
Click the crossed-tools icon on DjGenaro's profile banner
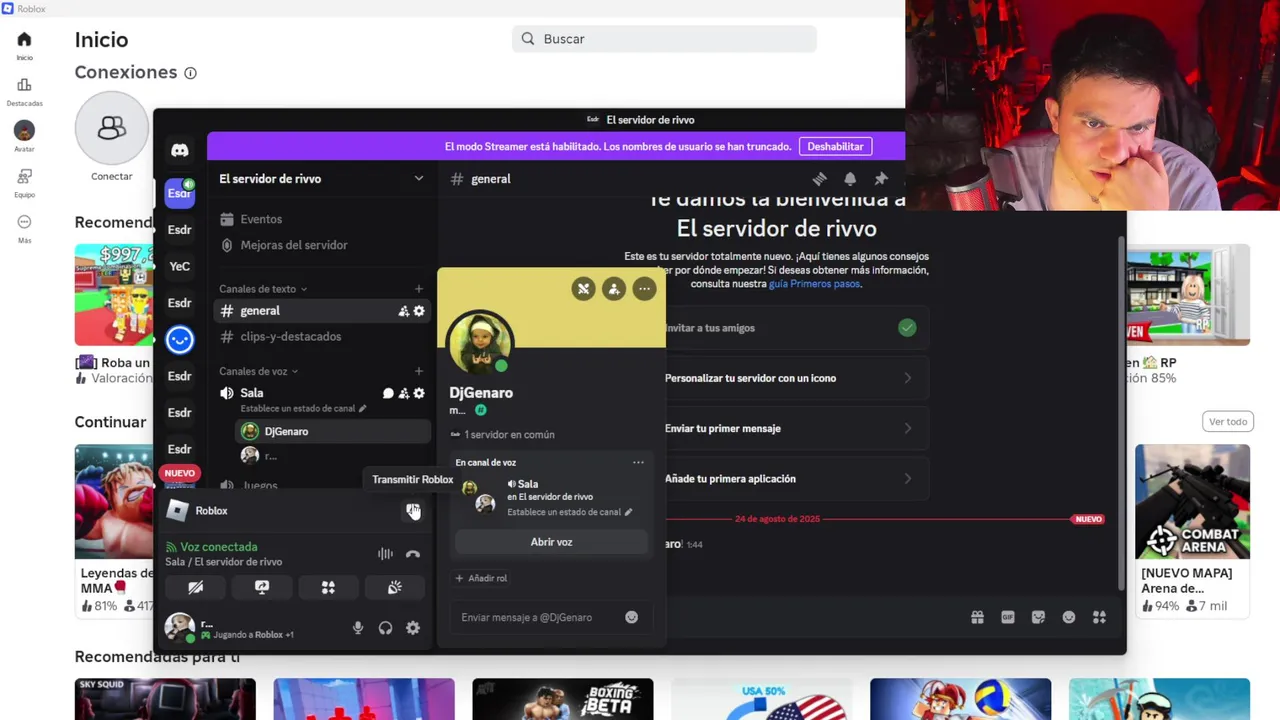click(583, 289)
